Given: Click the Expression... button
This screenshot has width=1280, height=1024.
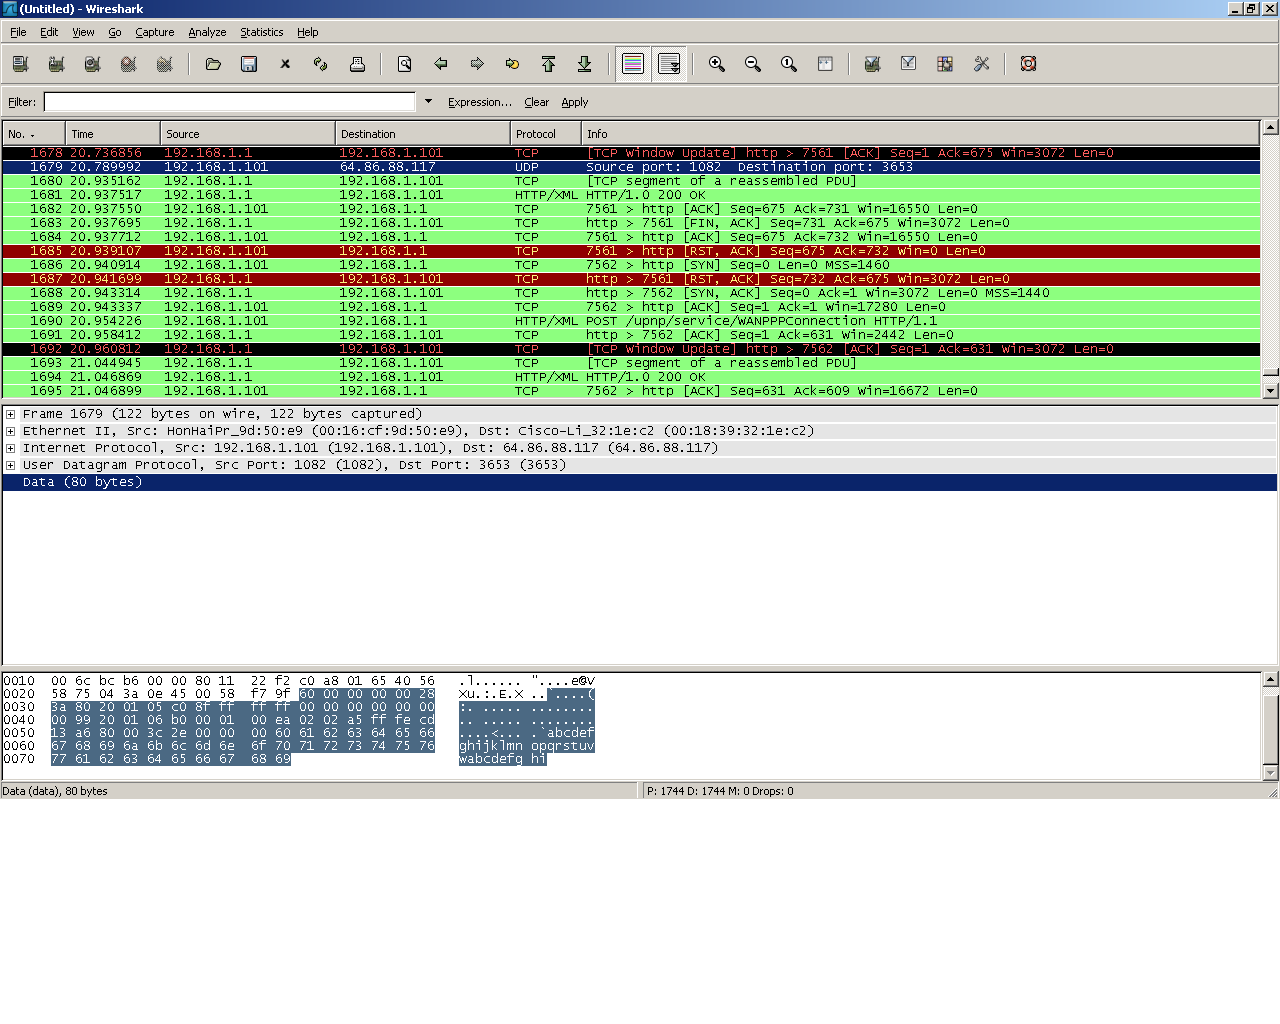Looking at the screenshot, I should tap(480, 101).
